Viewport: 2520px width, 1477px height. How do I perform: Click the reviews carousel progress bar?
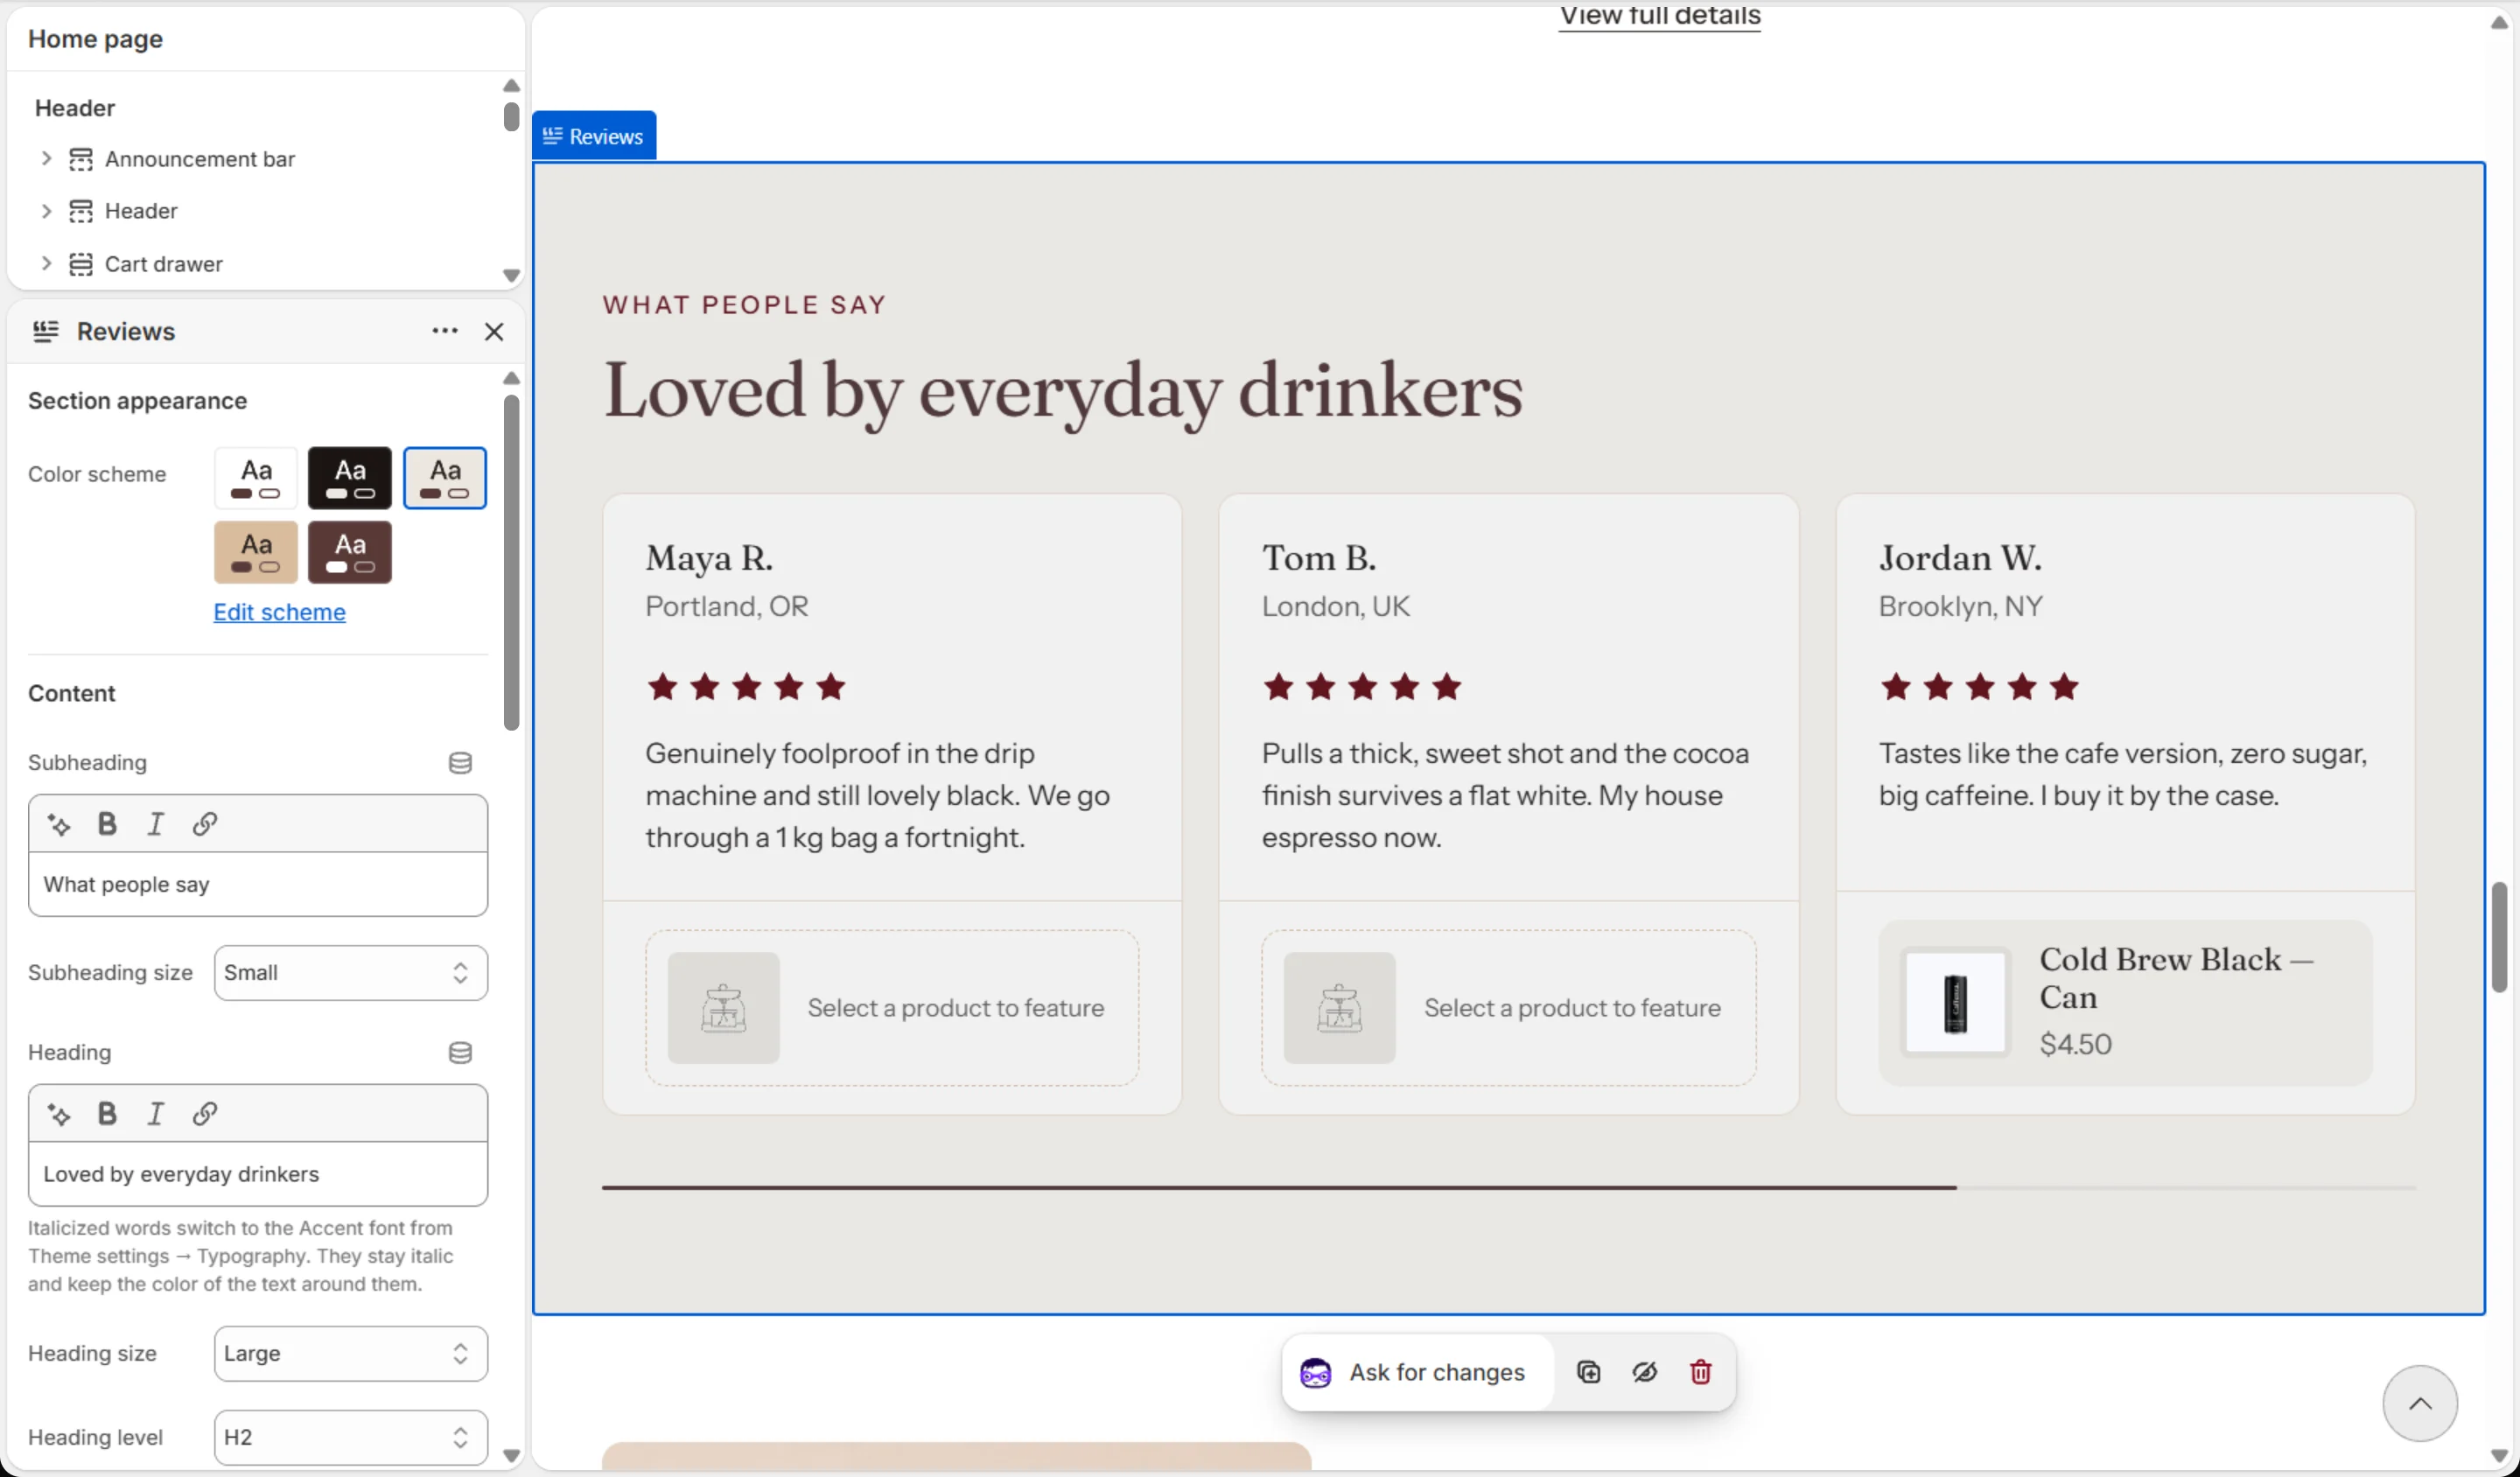1509,1188
